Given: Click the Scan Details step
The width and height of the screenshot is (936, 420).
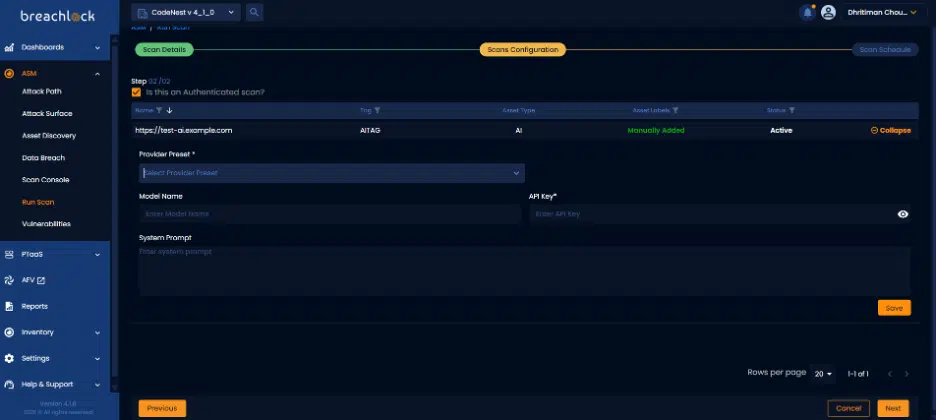Looking at the screenshot, I should (164, 50).
